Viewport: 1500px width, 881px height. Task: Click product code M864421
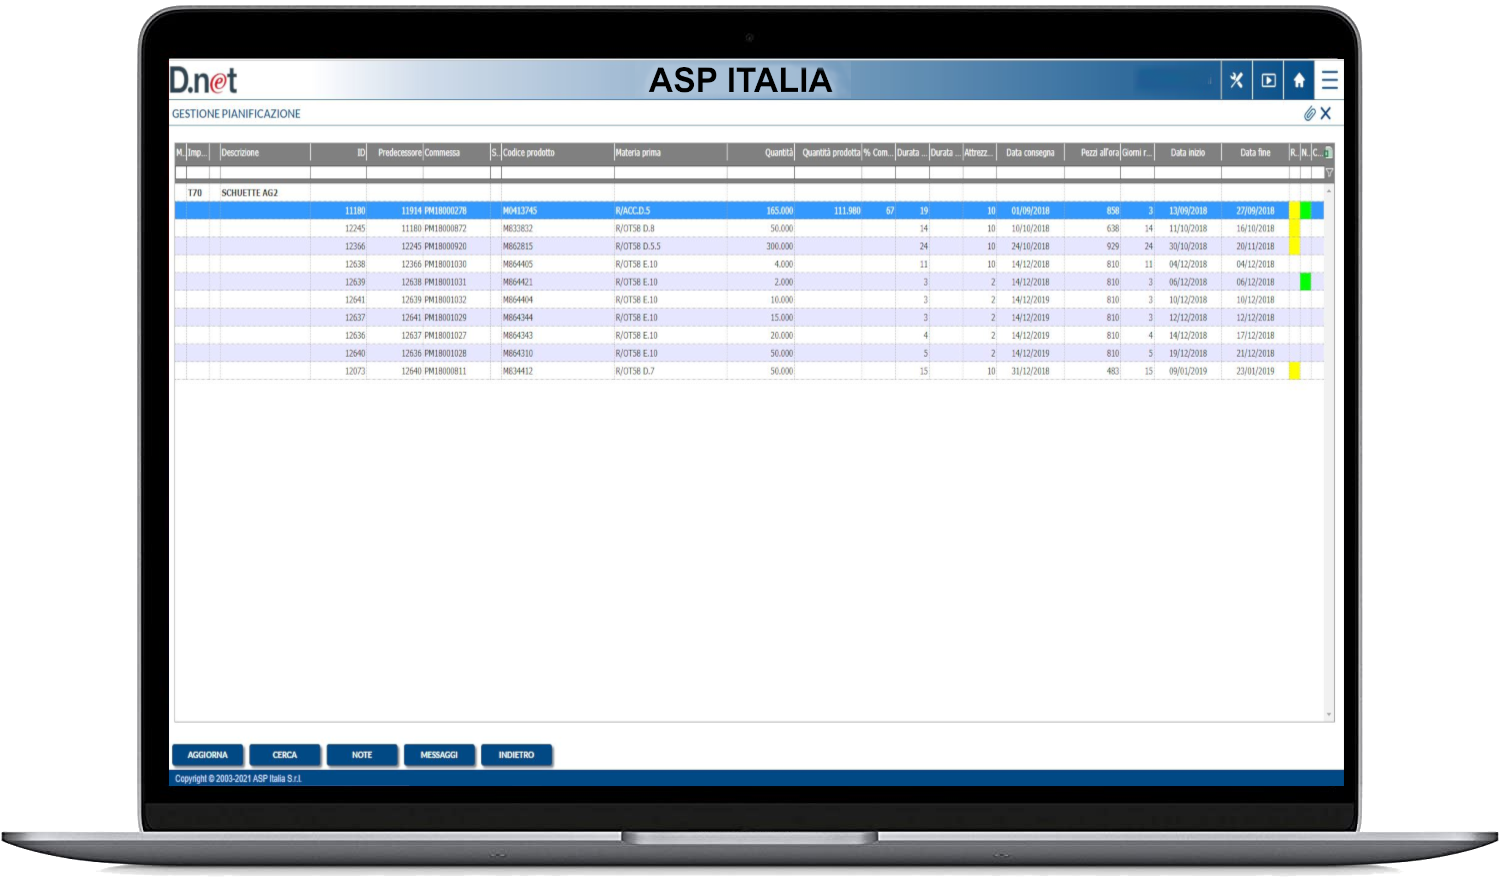coord(518,282)
